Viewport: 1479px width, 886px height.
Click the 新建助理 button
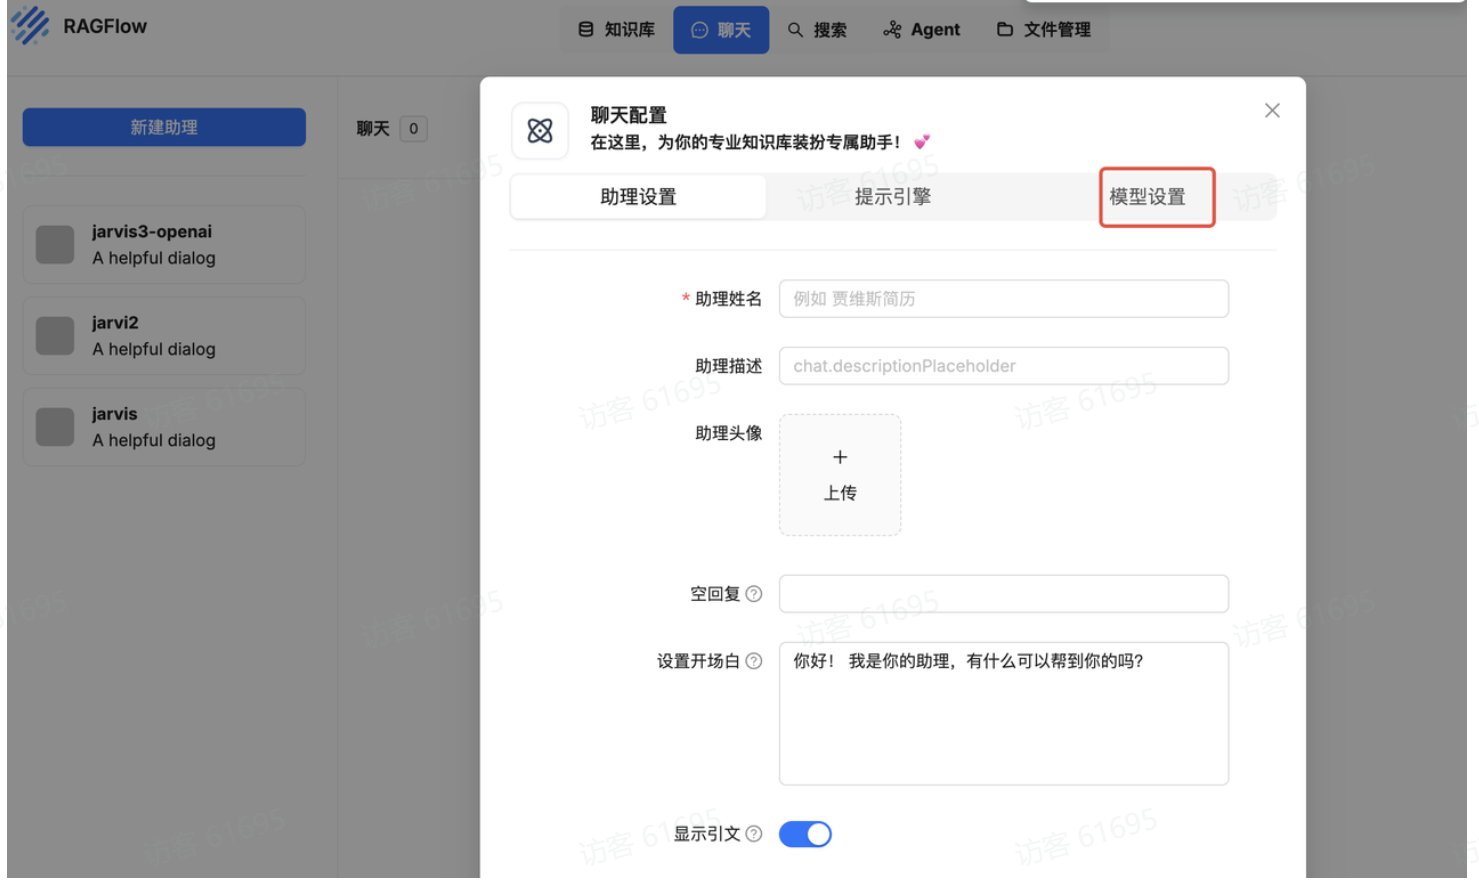coord(164,127)
